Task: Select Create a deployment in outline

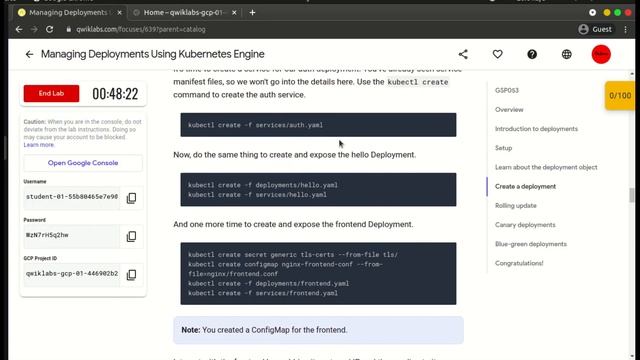Action: point(525,187)
